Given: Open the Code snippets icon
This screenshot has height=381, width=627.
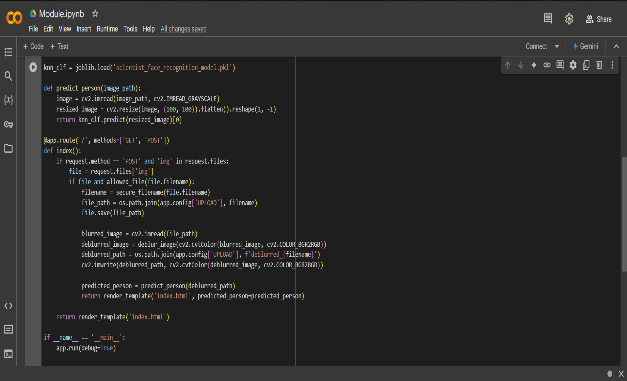Looking at the screenshot, I should tap(8, 306).
